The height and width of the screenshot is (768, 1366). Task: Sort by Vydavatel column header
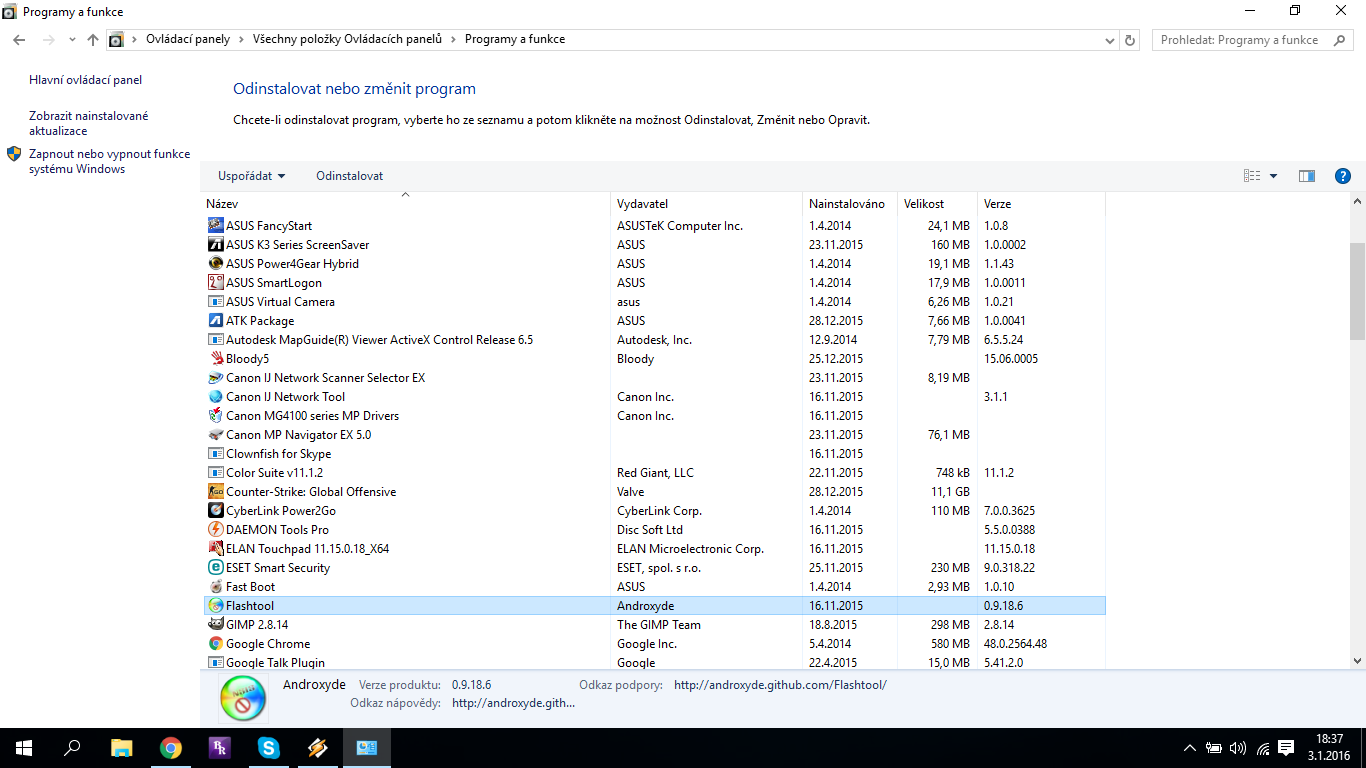click(x=706, y=204)
